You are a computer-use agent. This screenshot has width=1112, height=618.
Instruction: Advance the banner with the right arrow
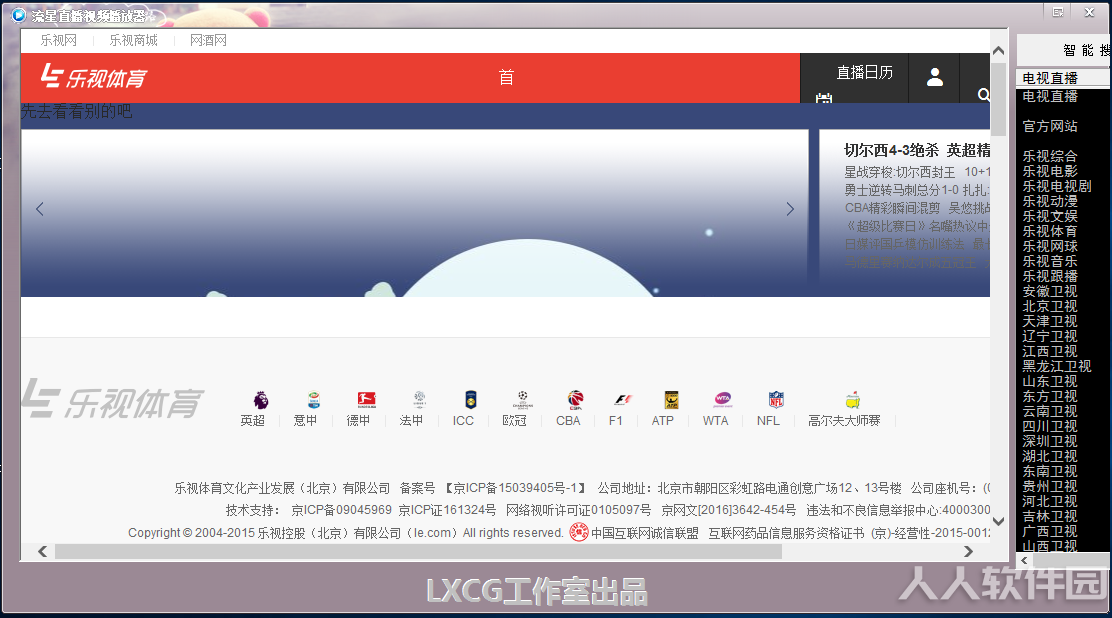click(790, 209)
